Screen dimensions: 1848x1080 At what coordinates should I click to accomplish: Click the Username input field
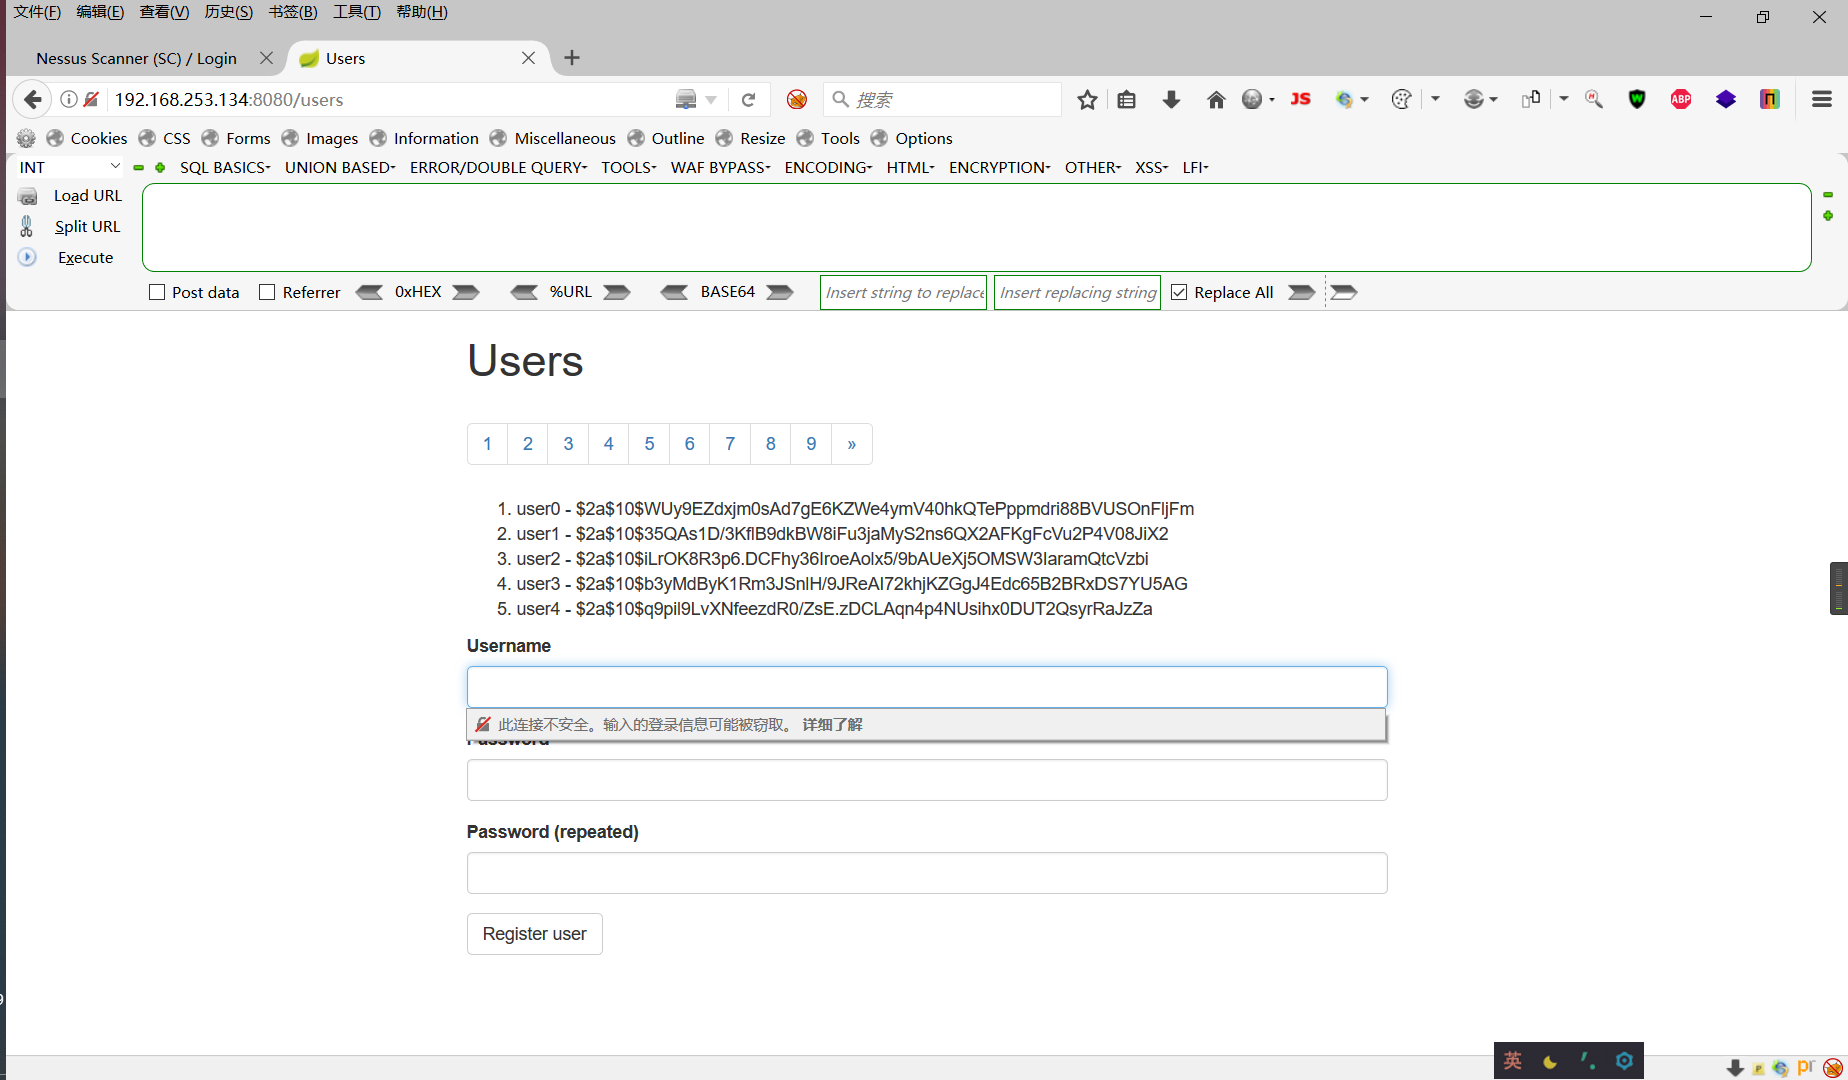click(x=927, y=687)
